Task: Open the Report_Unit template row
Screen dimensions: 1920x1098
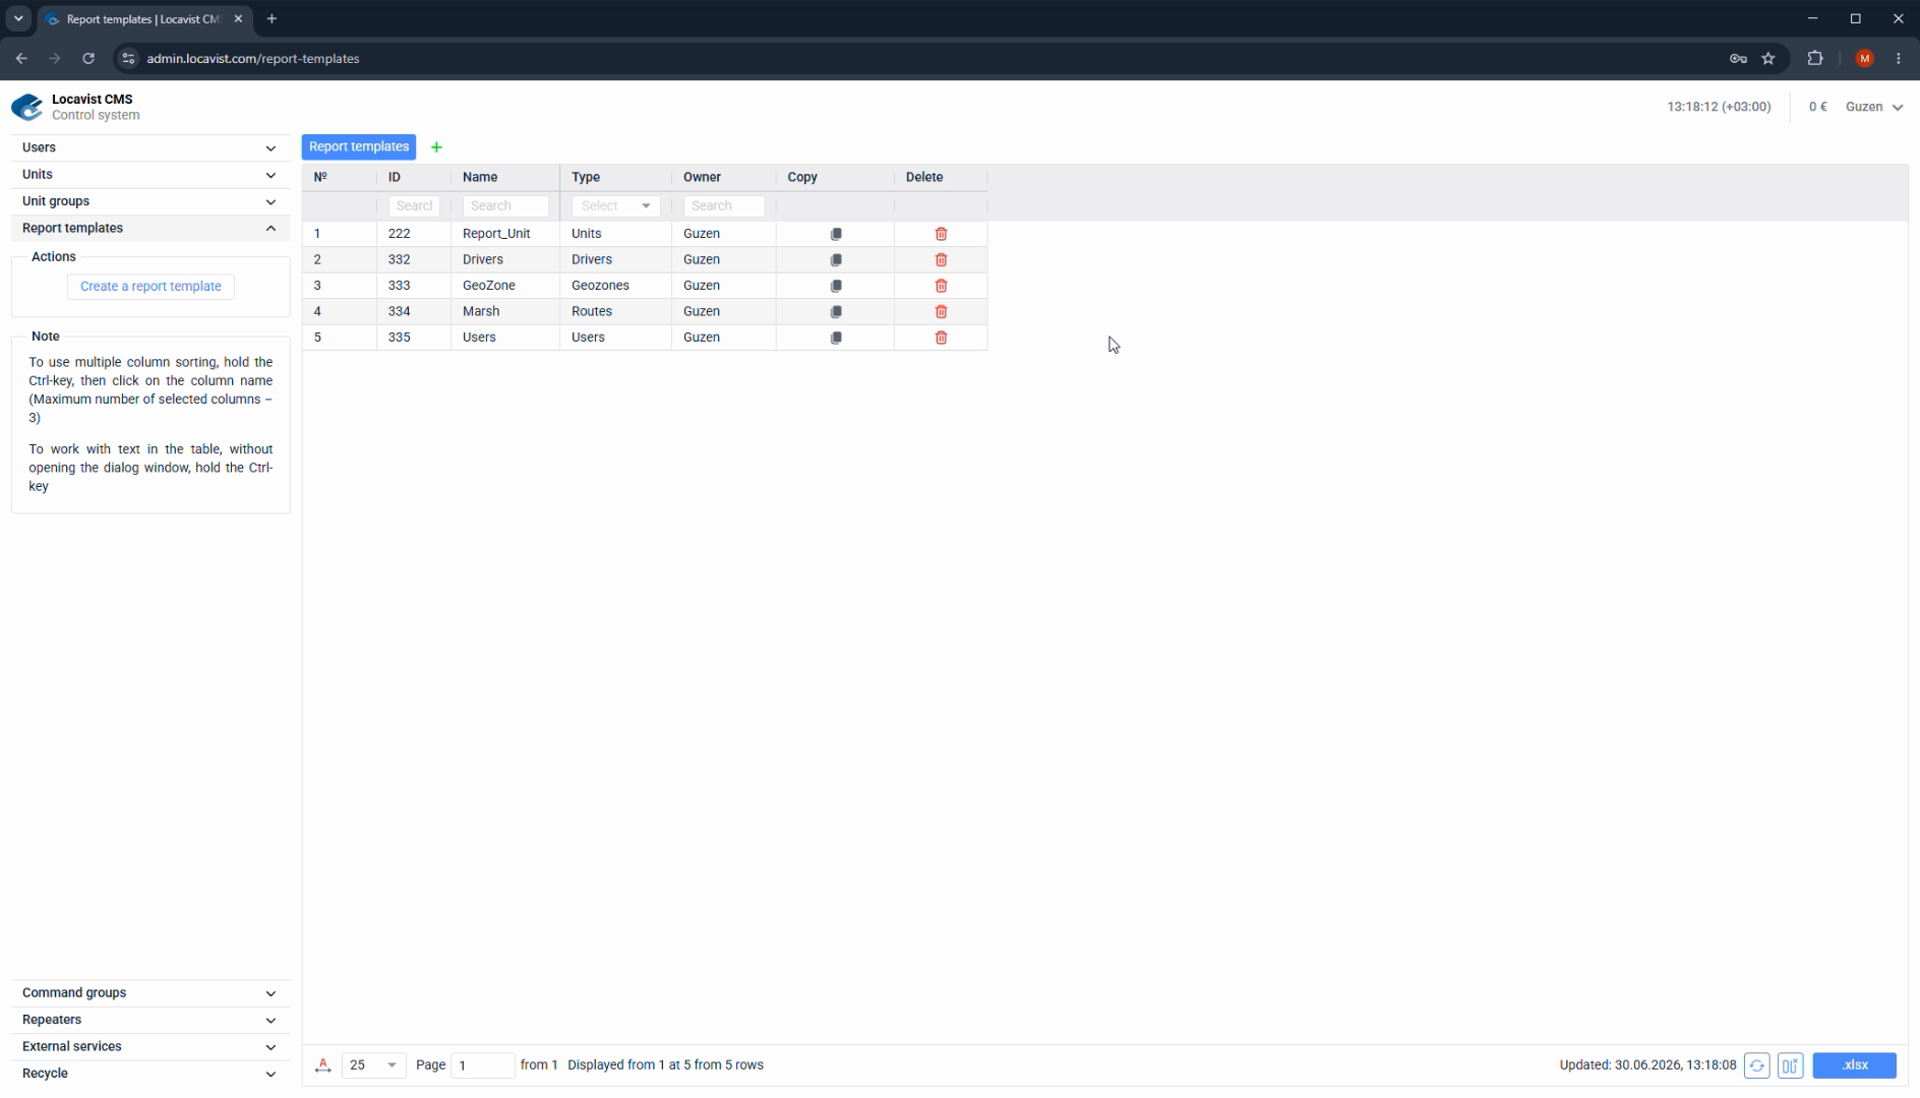Action: click(x=645, y=234)
